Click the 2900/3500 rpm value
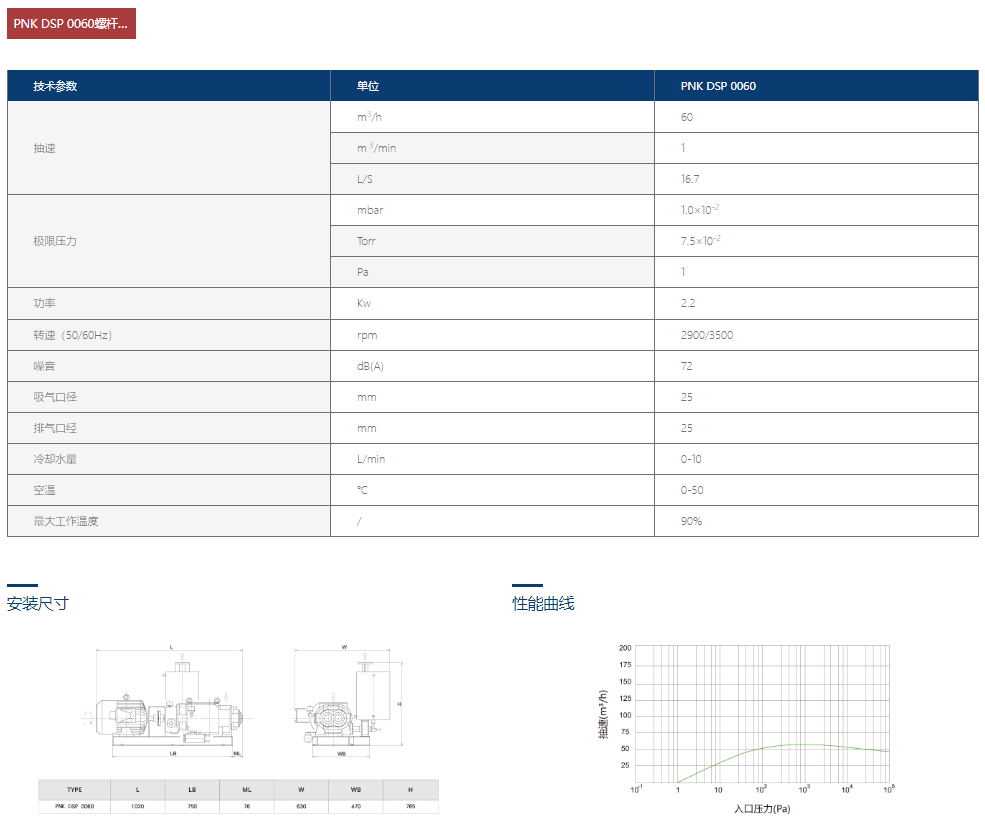The height and width of the screenshot is (833, 985). (x=706, y=335)
